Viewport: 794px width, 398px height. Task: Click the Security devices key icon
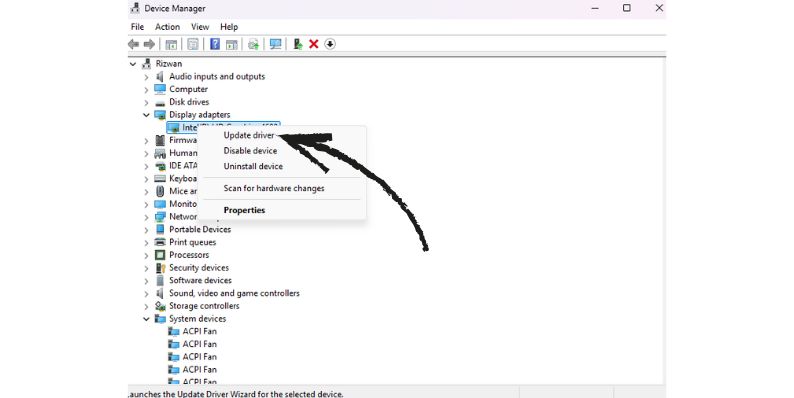pos(160,268)
